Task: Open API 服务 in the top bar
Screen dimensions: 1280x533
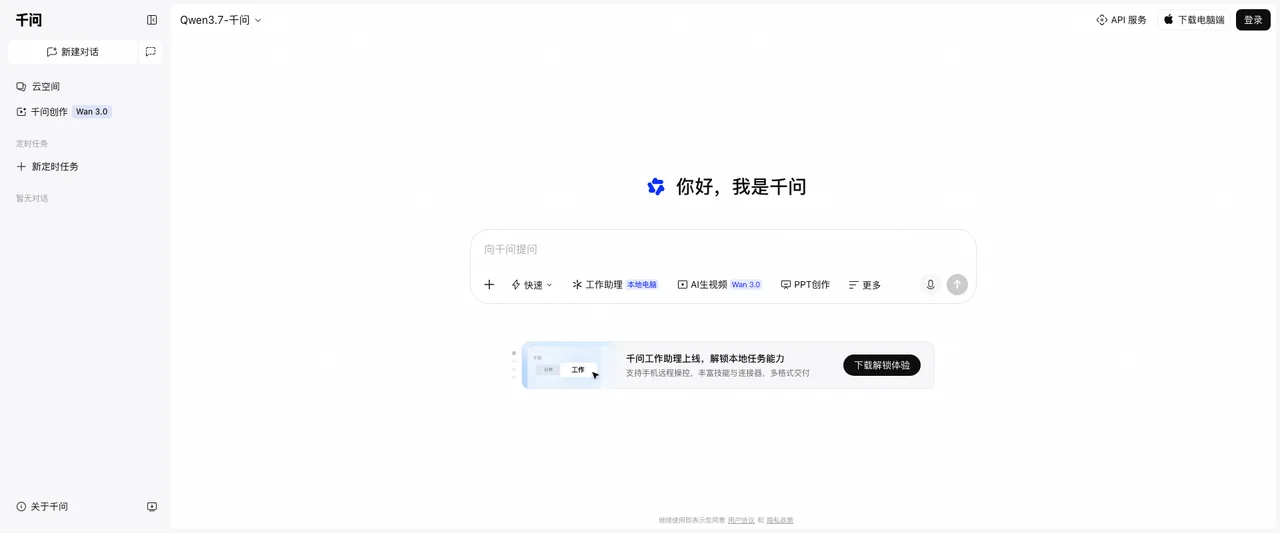Action: click(1122, 20)
